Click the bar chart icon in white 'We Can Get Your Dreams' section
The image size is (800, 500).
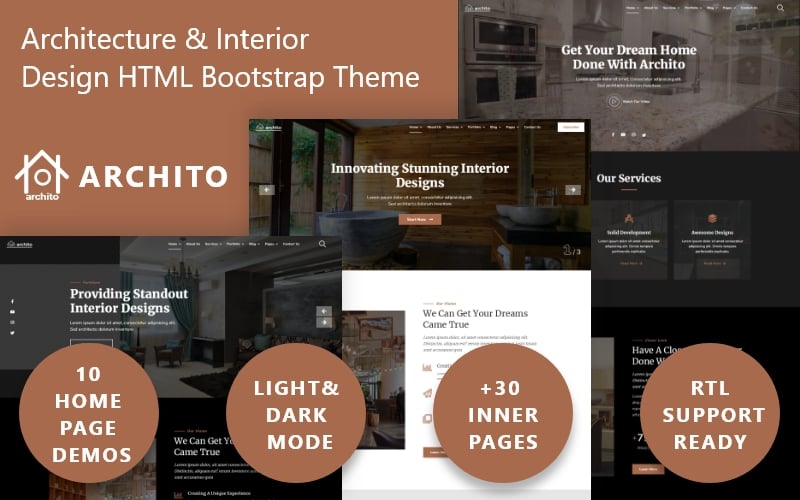pos(427,367)
